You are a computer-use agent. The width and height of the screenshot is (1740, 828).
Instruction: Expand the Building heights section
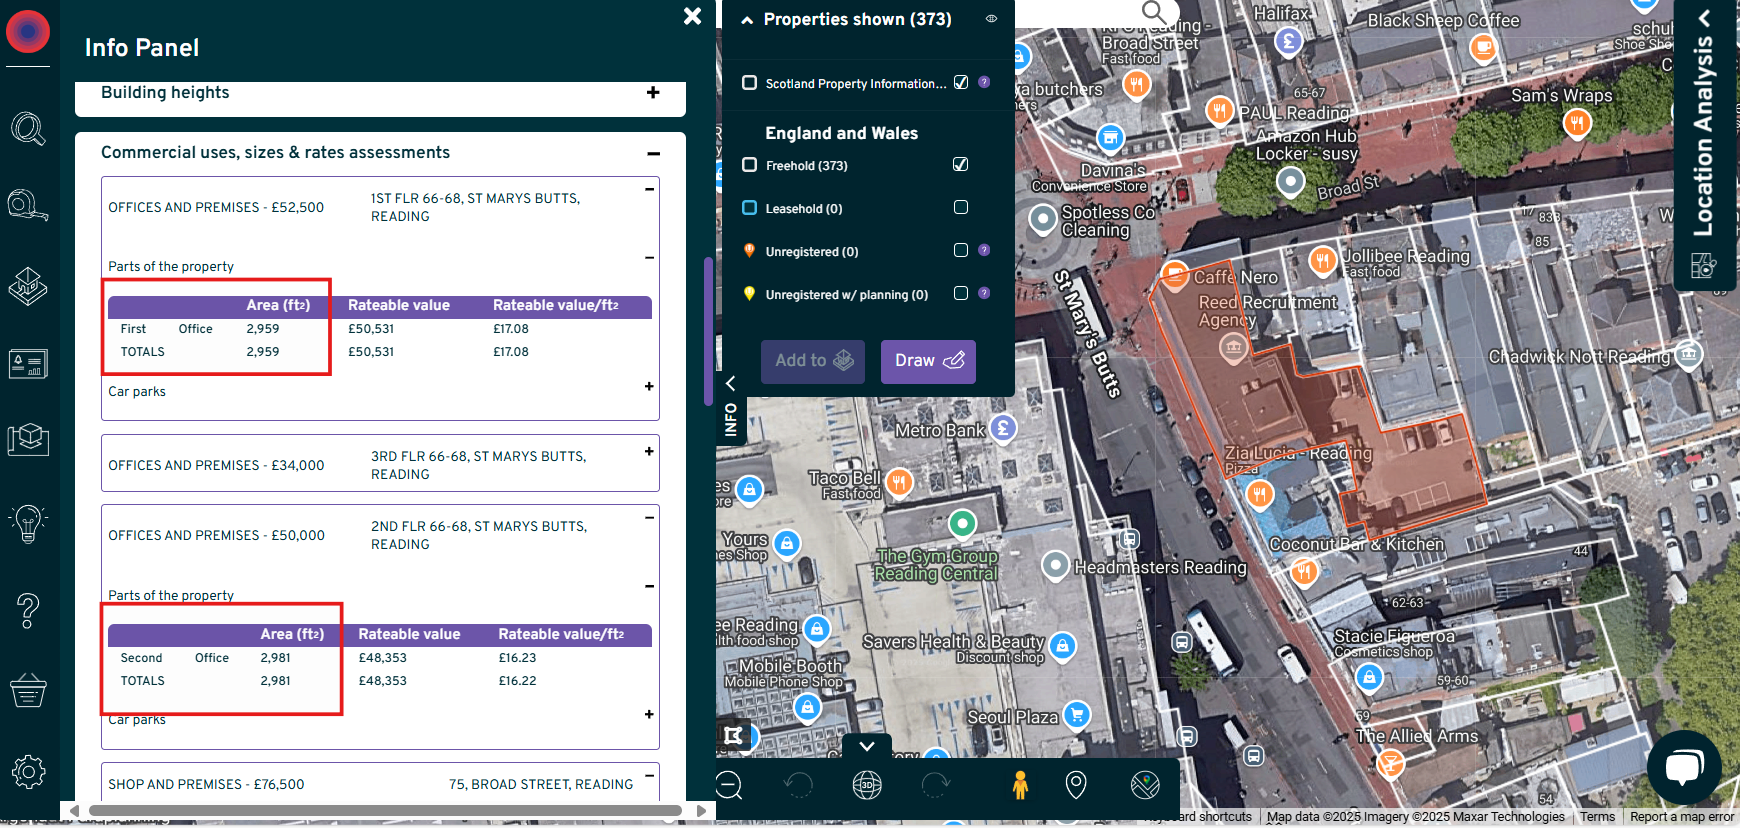click(x=653, y=92)
